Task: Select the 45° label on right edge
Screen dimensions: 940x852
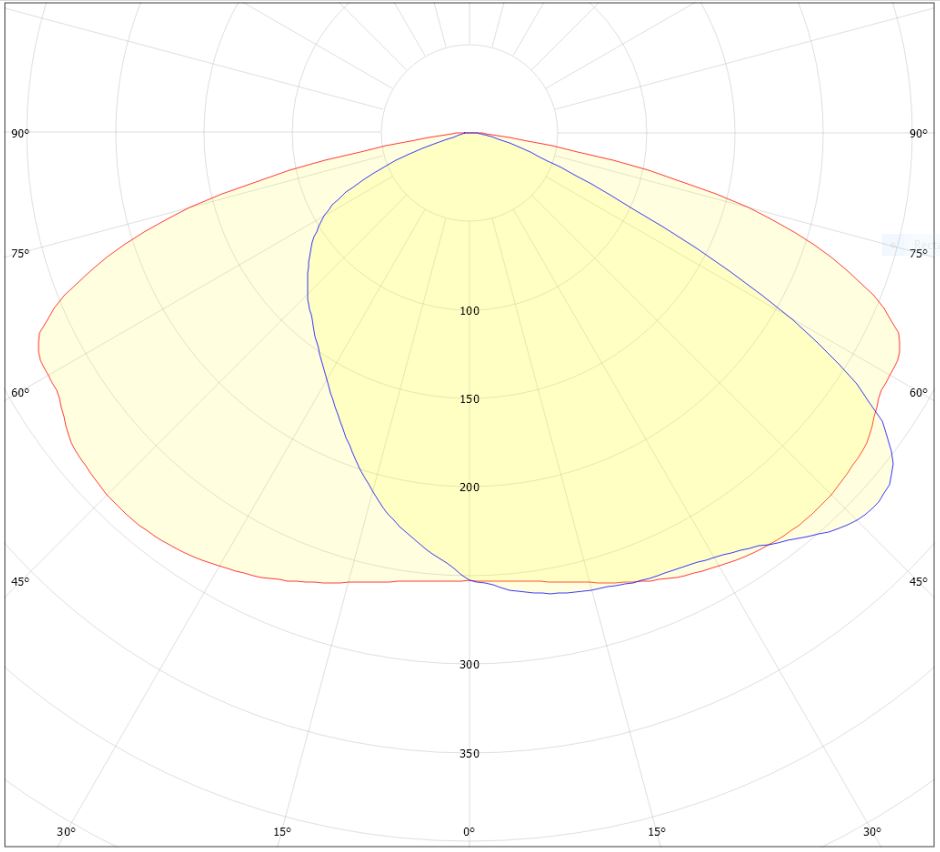Action: tap(918, 582)
